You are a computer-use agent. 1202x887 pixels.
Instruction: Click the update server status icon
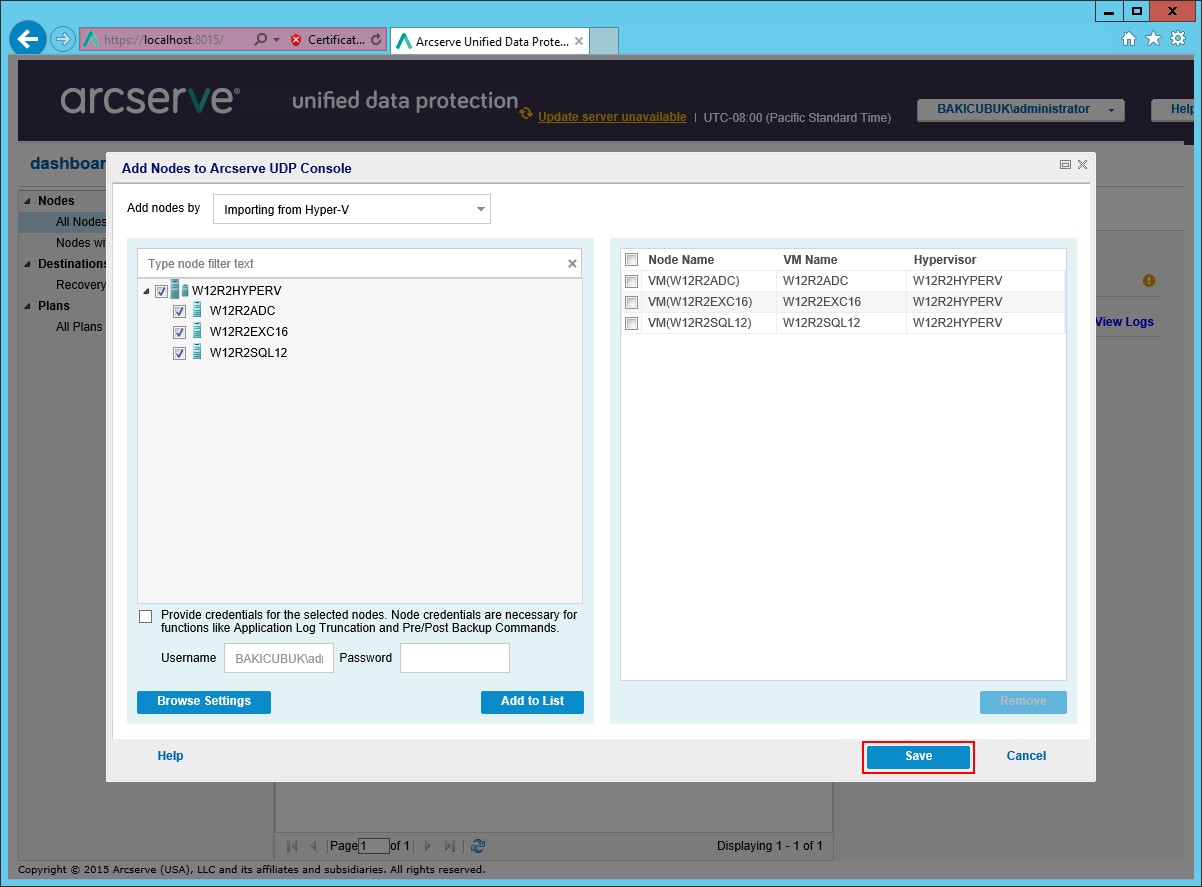coord(526,114)
